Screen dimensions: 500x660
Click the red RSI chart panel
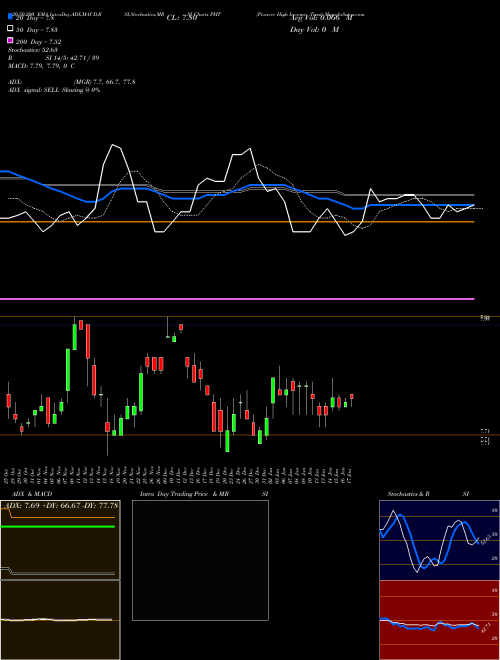pyautogui.click(x=439, y=620)
